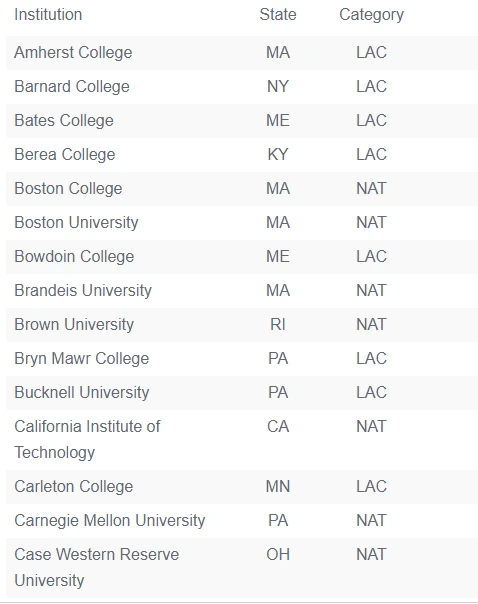Click the Institution column header
This screenshot has width=478, height=604.
[48, 15]
